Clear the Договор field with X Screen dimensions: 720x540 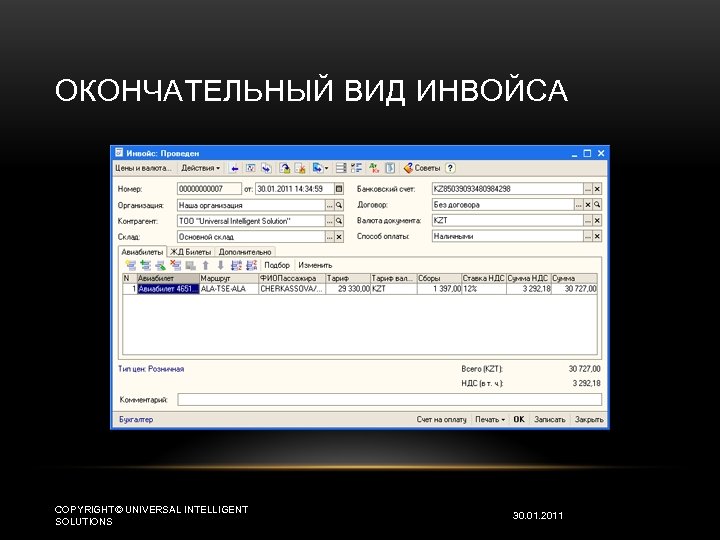tap(588, 205)
